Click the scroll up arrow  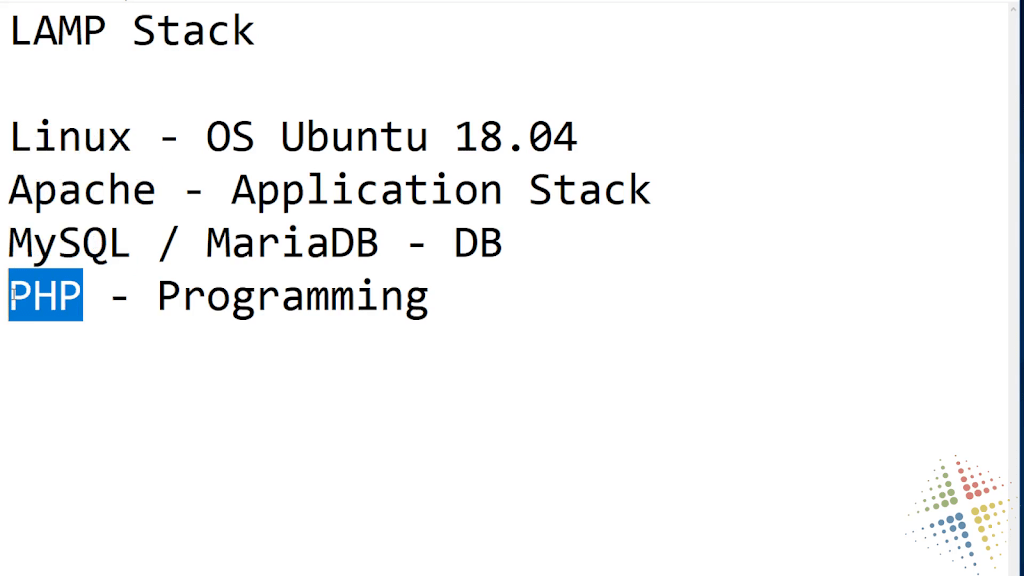pos(1014,8)
